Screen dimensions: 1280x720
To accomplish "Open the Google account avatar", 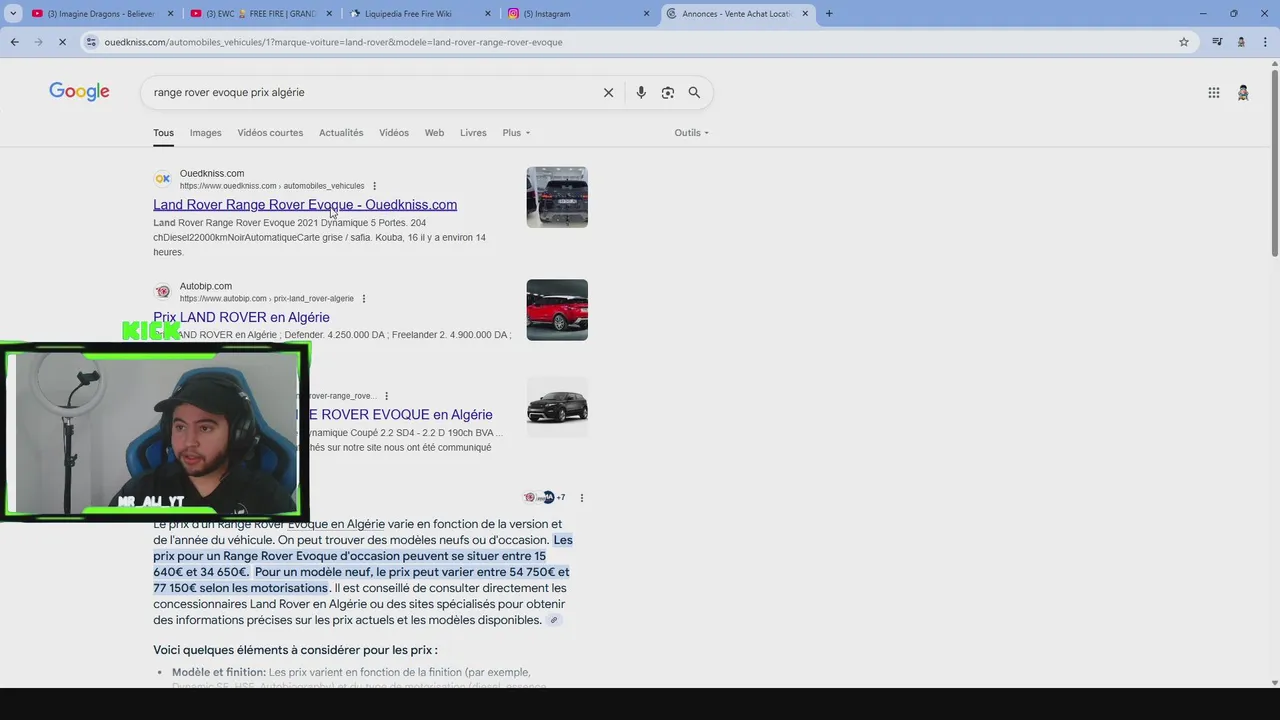I will (1243, 92).
